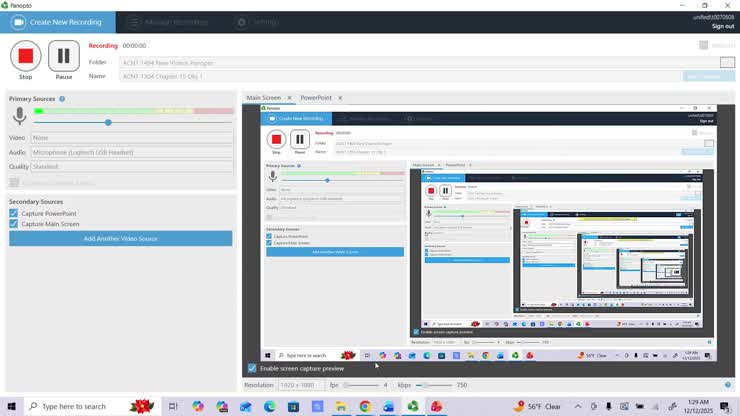
Task: Open the Manage Recordings tab
Action: coord(168,22)
